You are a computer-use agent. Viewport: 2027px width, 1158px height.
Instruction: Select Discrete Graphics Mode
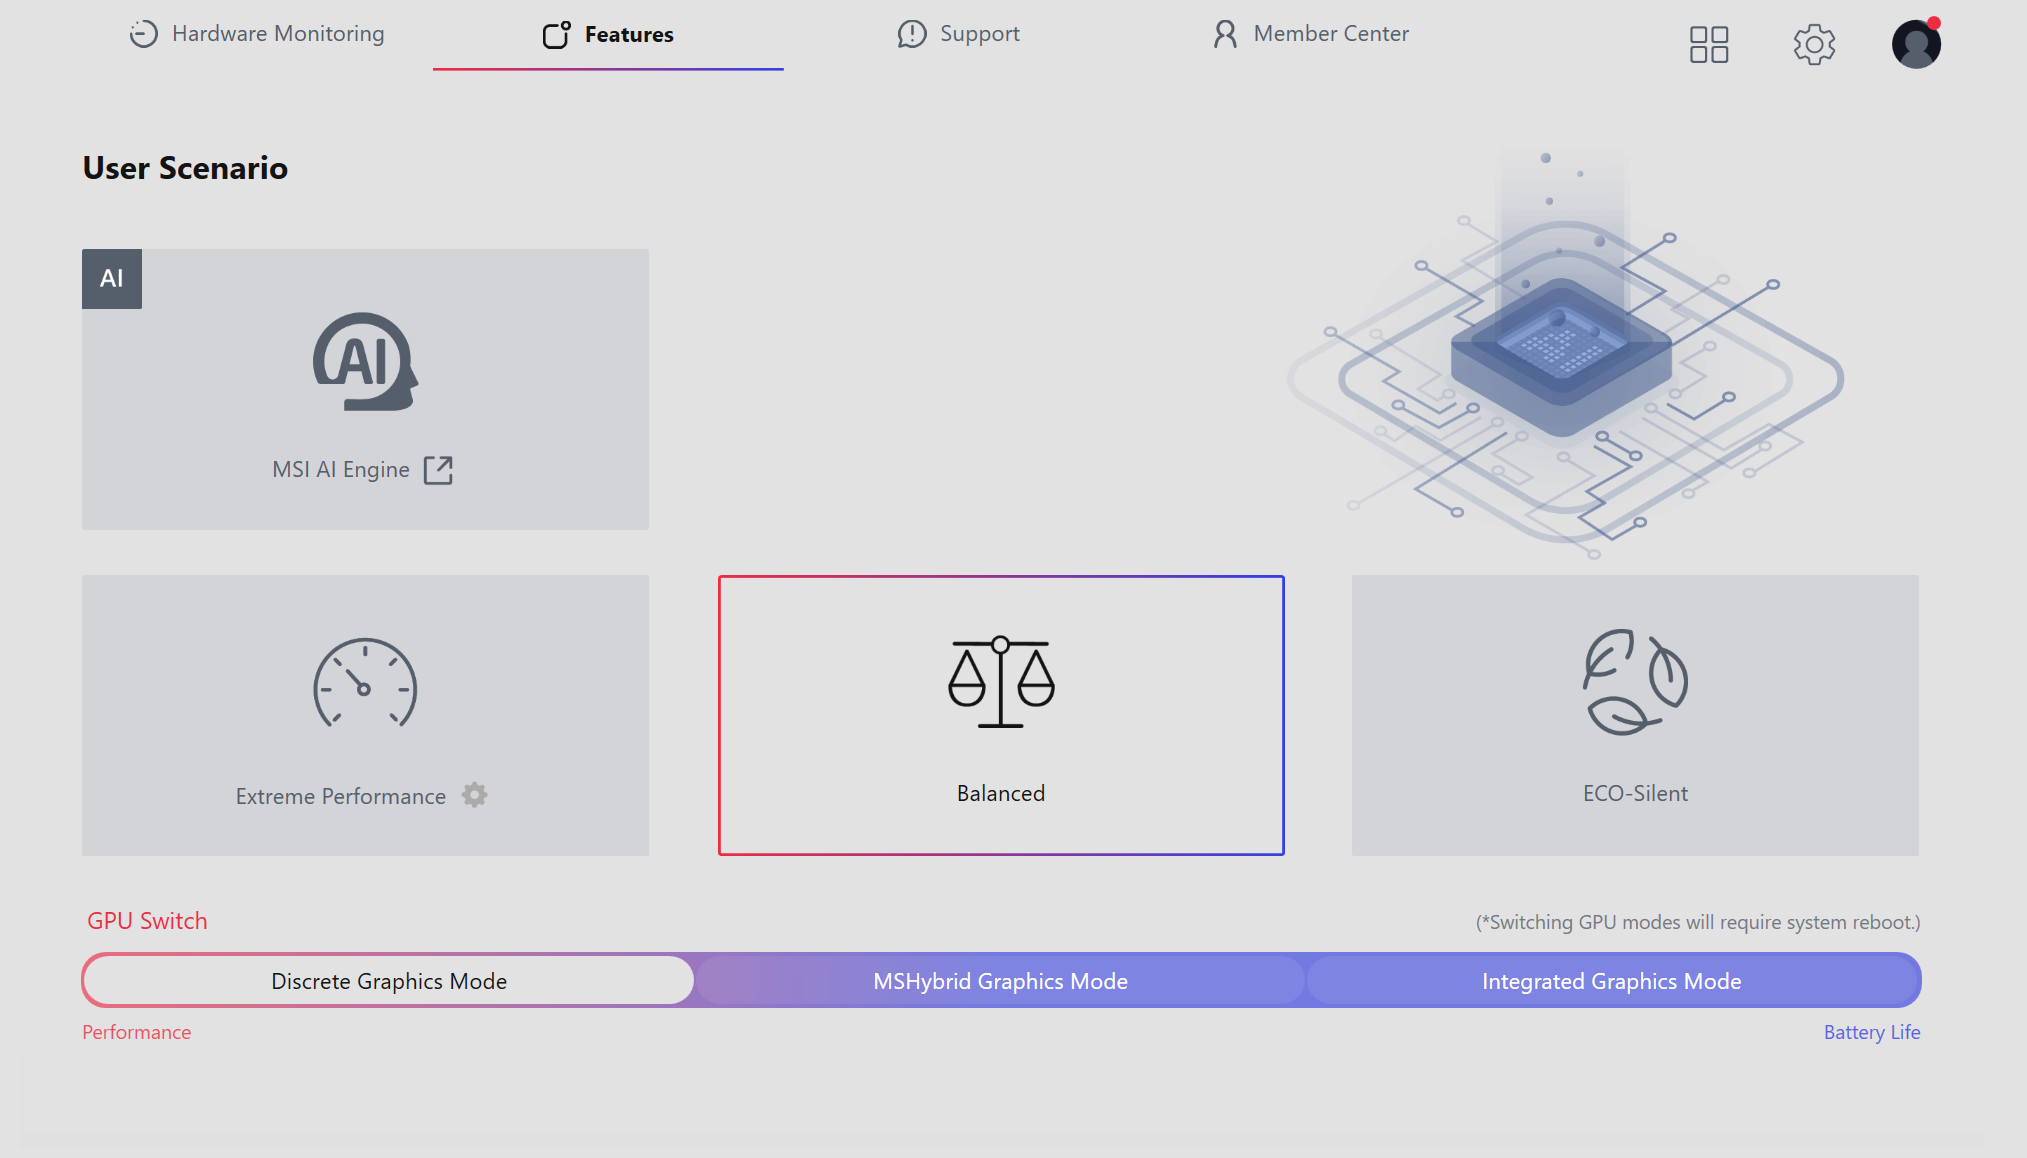(x=389, y=981)
